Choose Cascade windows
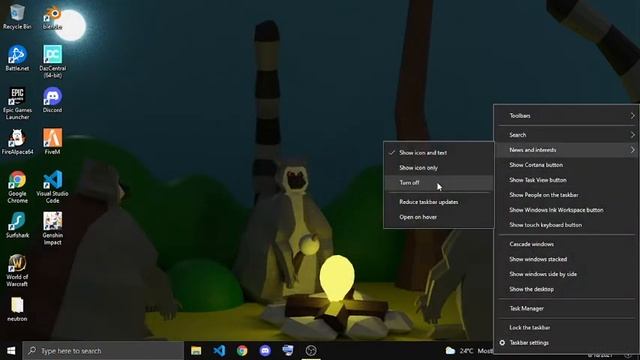Image resolution: width=640 pixels, height=360 pixels. (567, 244)
